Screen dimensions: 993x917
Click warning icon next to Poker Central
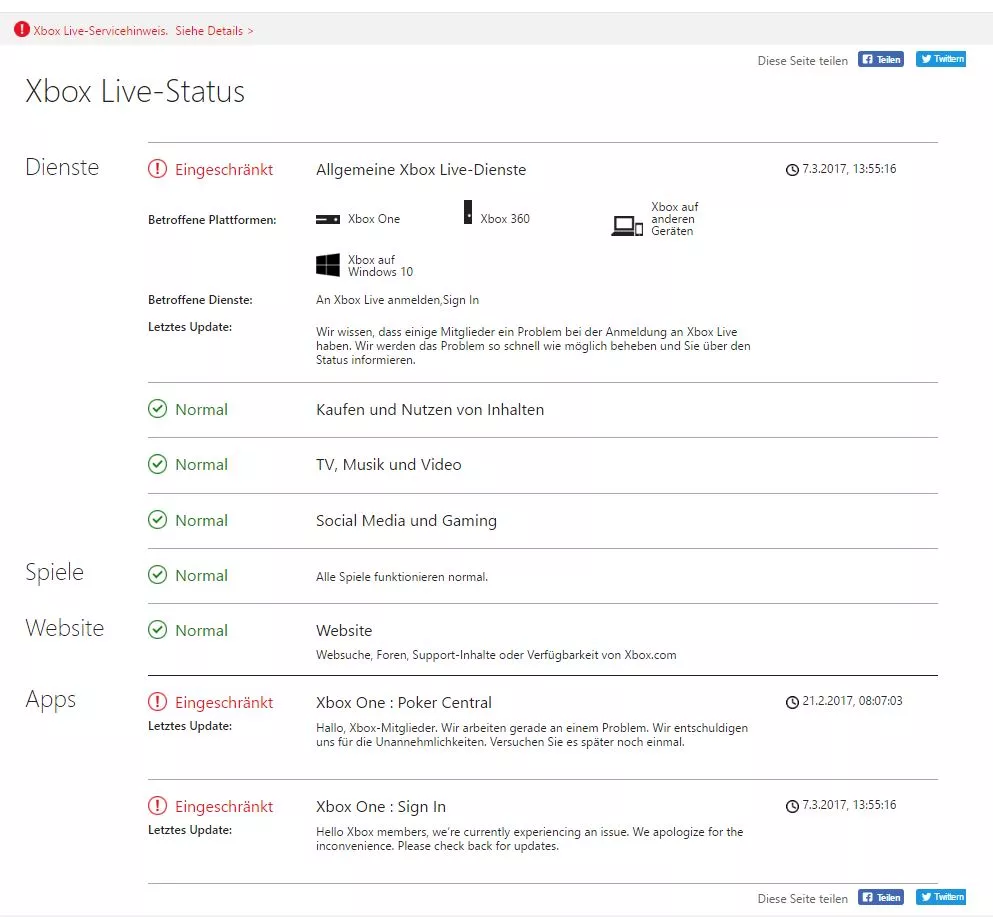158,702
